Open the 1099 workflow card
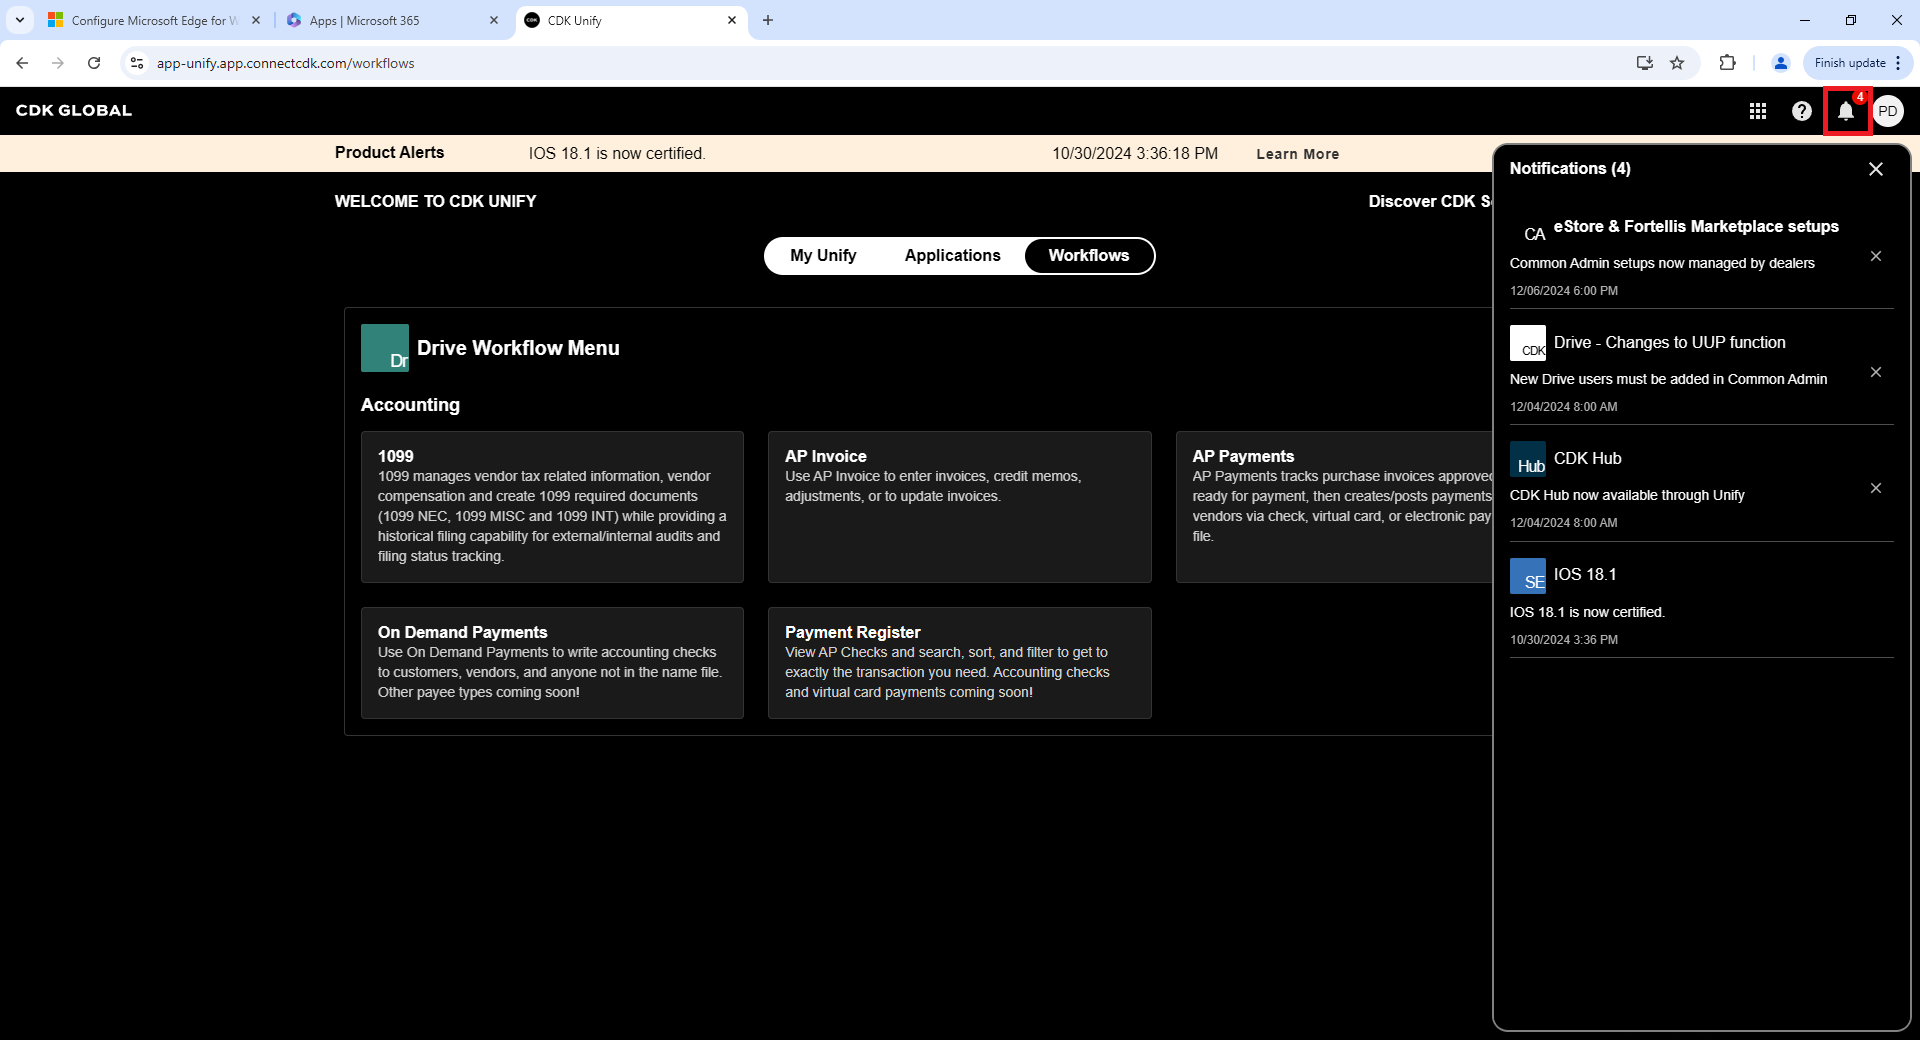Screen dimensions: 1920x1040 (x=552, y=507)
